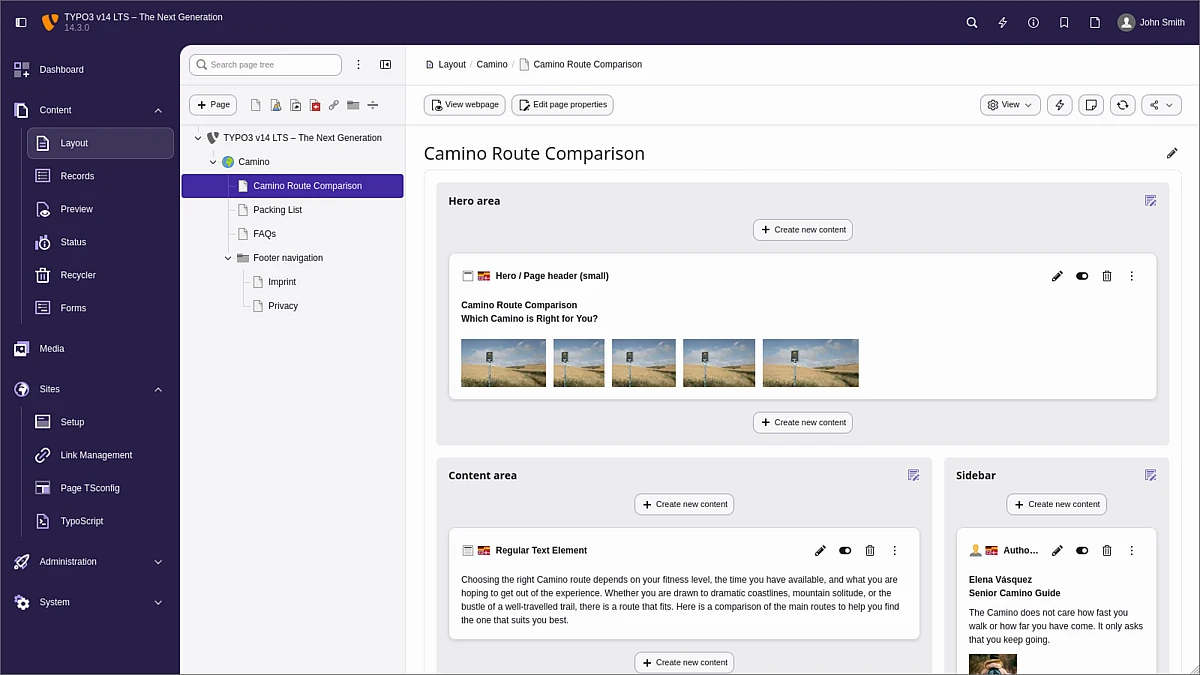Viewport: 1200px width, 675px height.
Task: Edit all Hero area content icon
Action: (x=1150, y=201)
